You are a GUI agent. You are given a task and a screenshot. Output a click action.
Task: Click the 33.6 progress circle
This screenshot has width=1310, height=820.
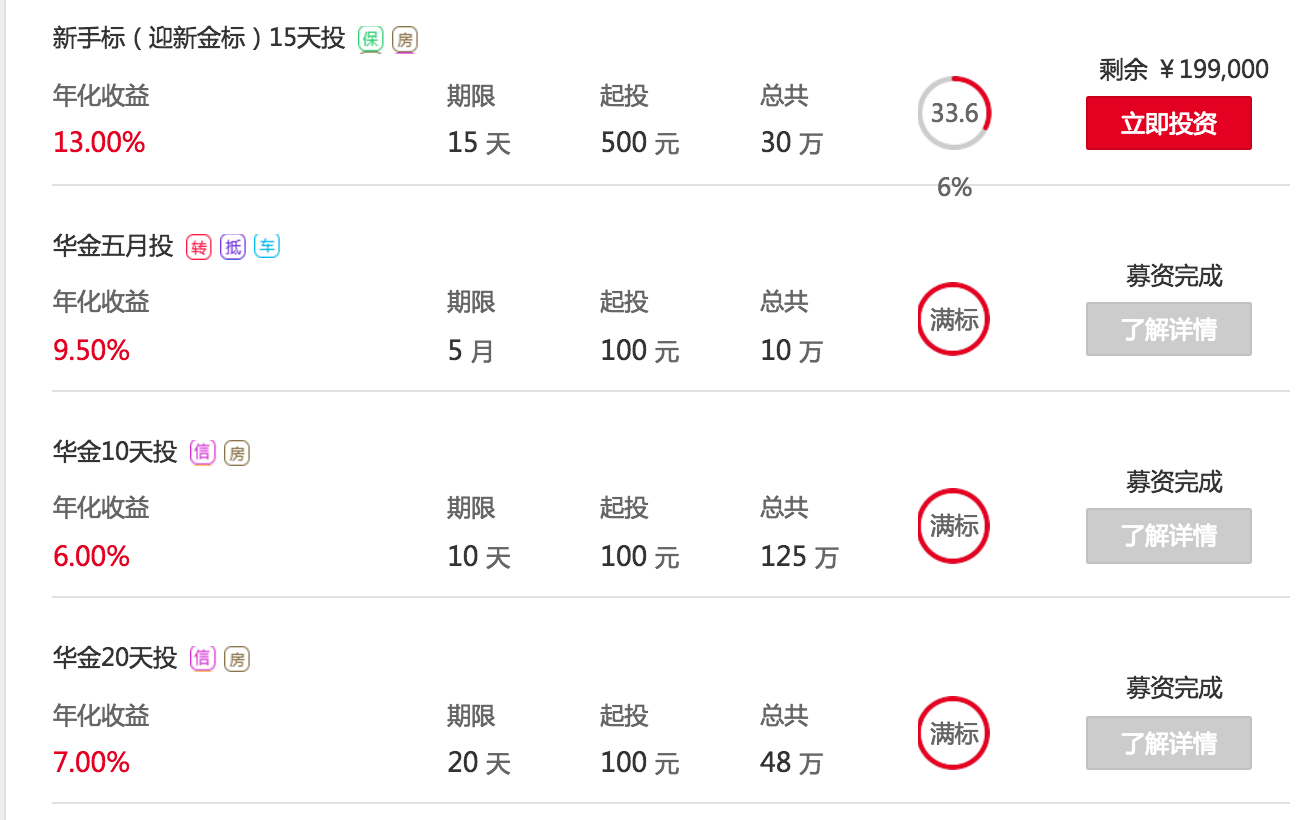tap(955, 113)
